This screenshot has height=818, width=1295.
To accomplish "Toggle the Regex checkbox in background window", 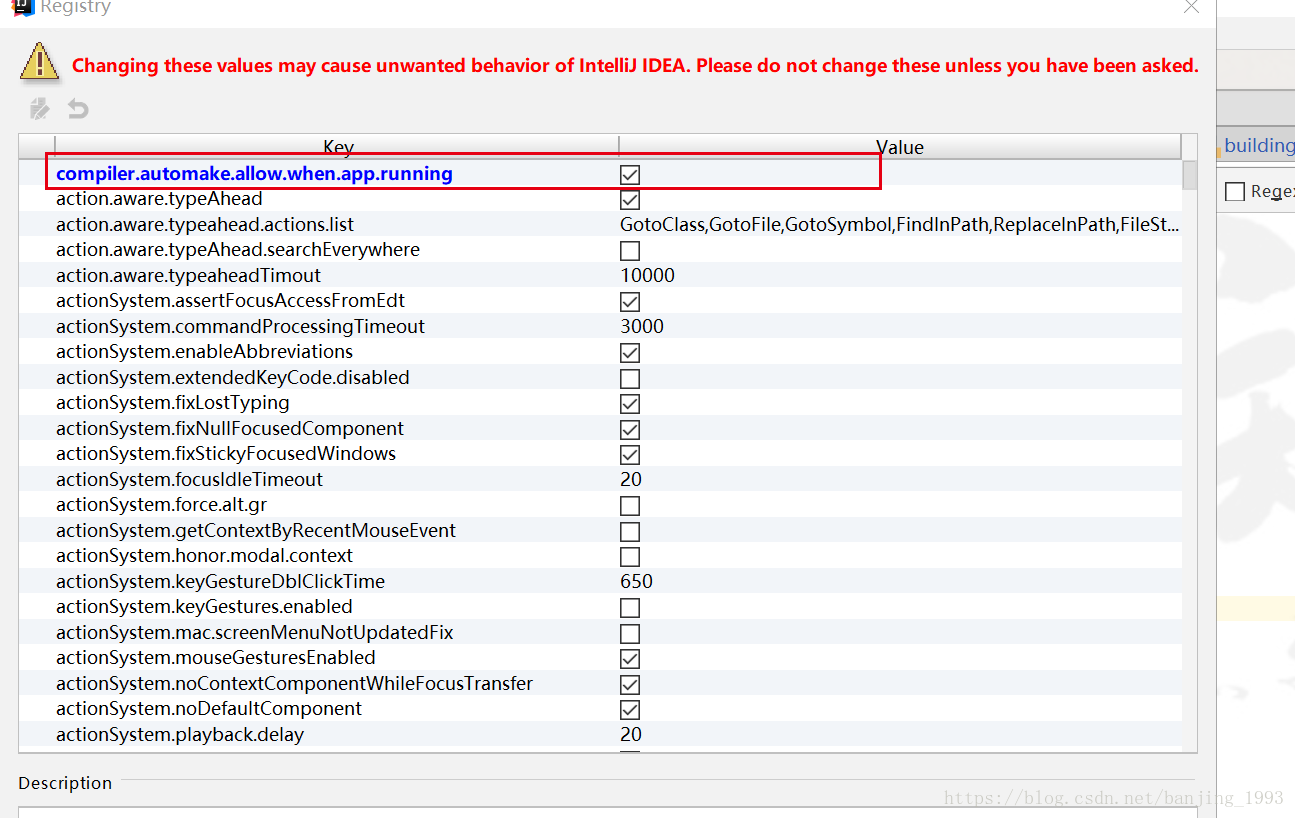I will tap(1235, 191).
